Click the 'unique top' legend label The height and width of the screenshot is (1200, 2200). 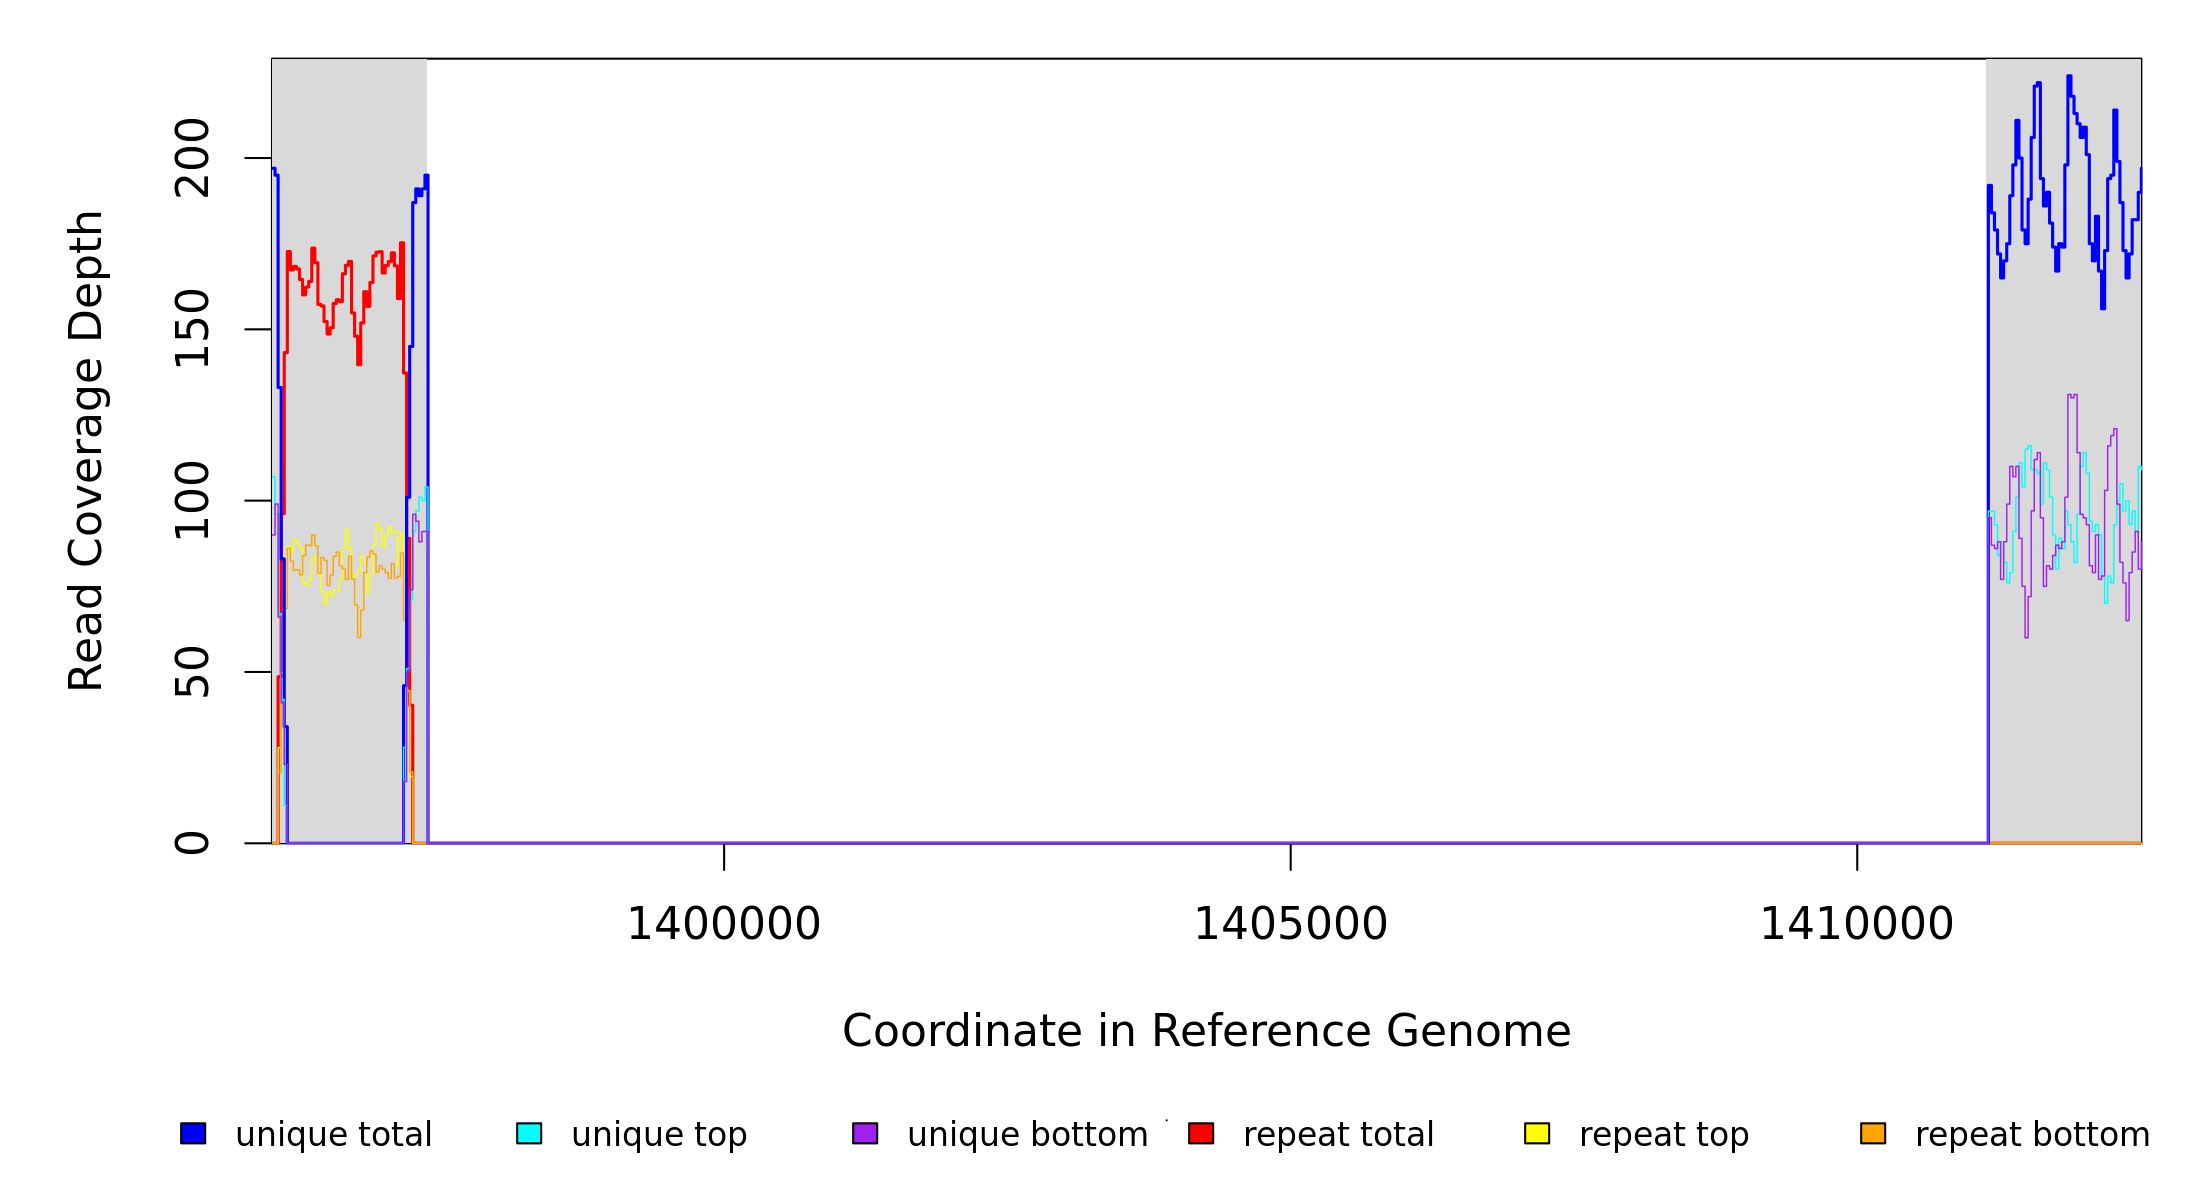click(659, 1135)
